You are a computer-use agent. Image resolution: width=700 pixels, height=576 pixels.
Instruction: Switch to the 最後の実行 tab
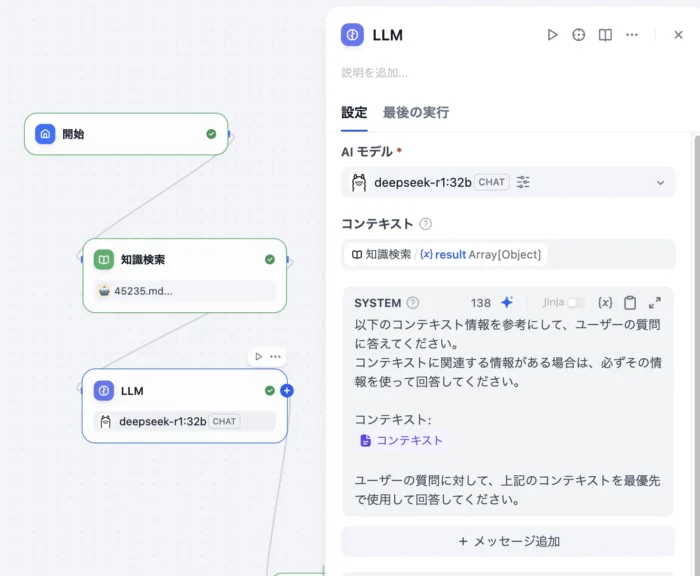pyautogui.click(x=415, y=113)
